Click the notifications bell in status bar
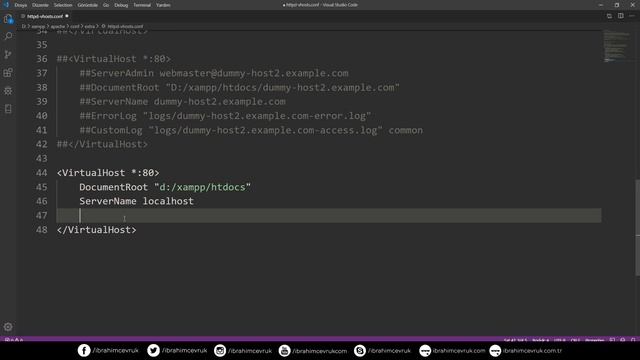640x360 pixels. click(633, 340)
